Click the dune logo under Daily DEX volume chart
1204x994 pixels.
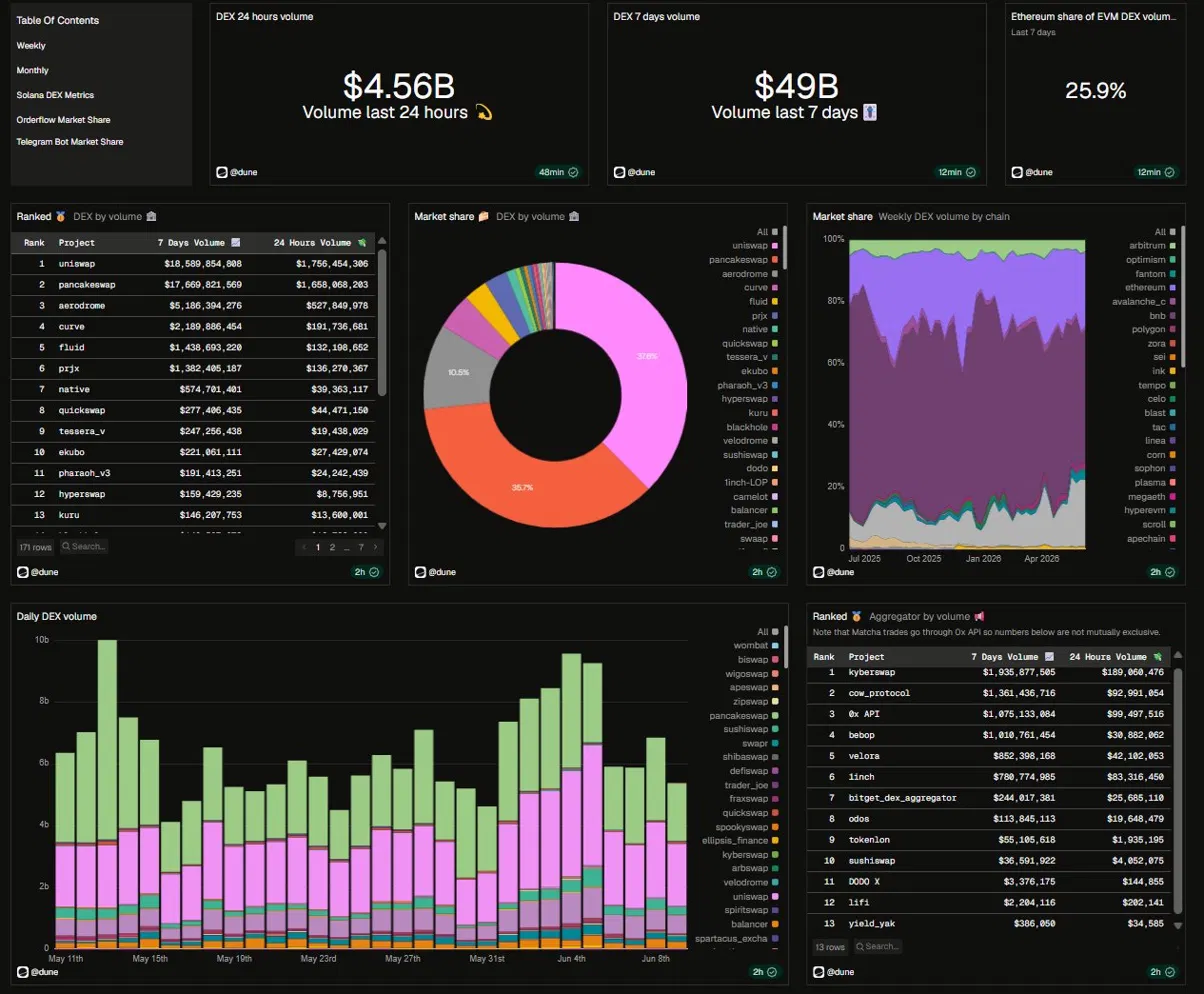[23, 971]
